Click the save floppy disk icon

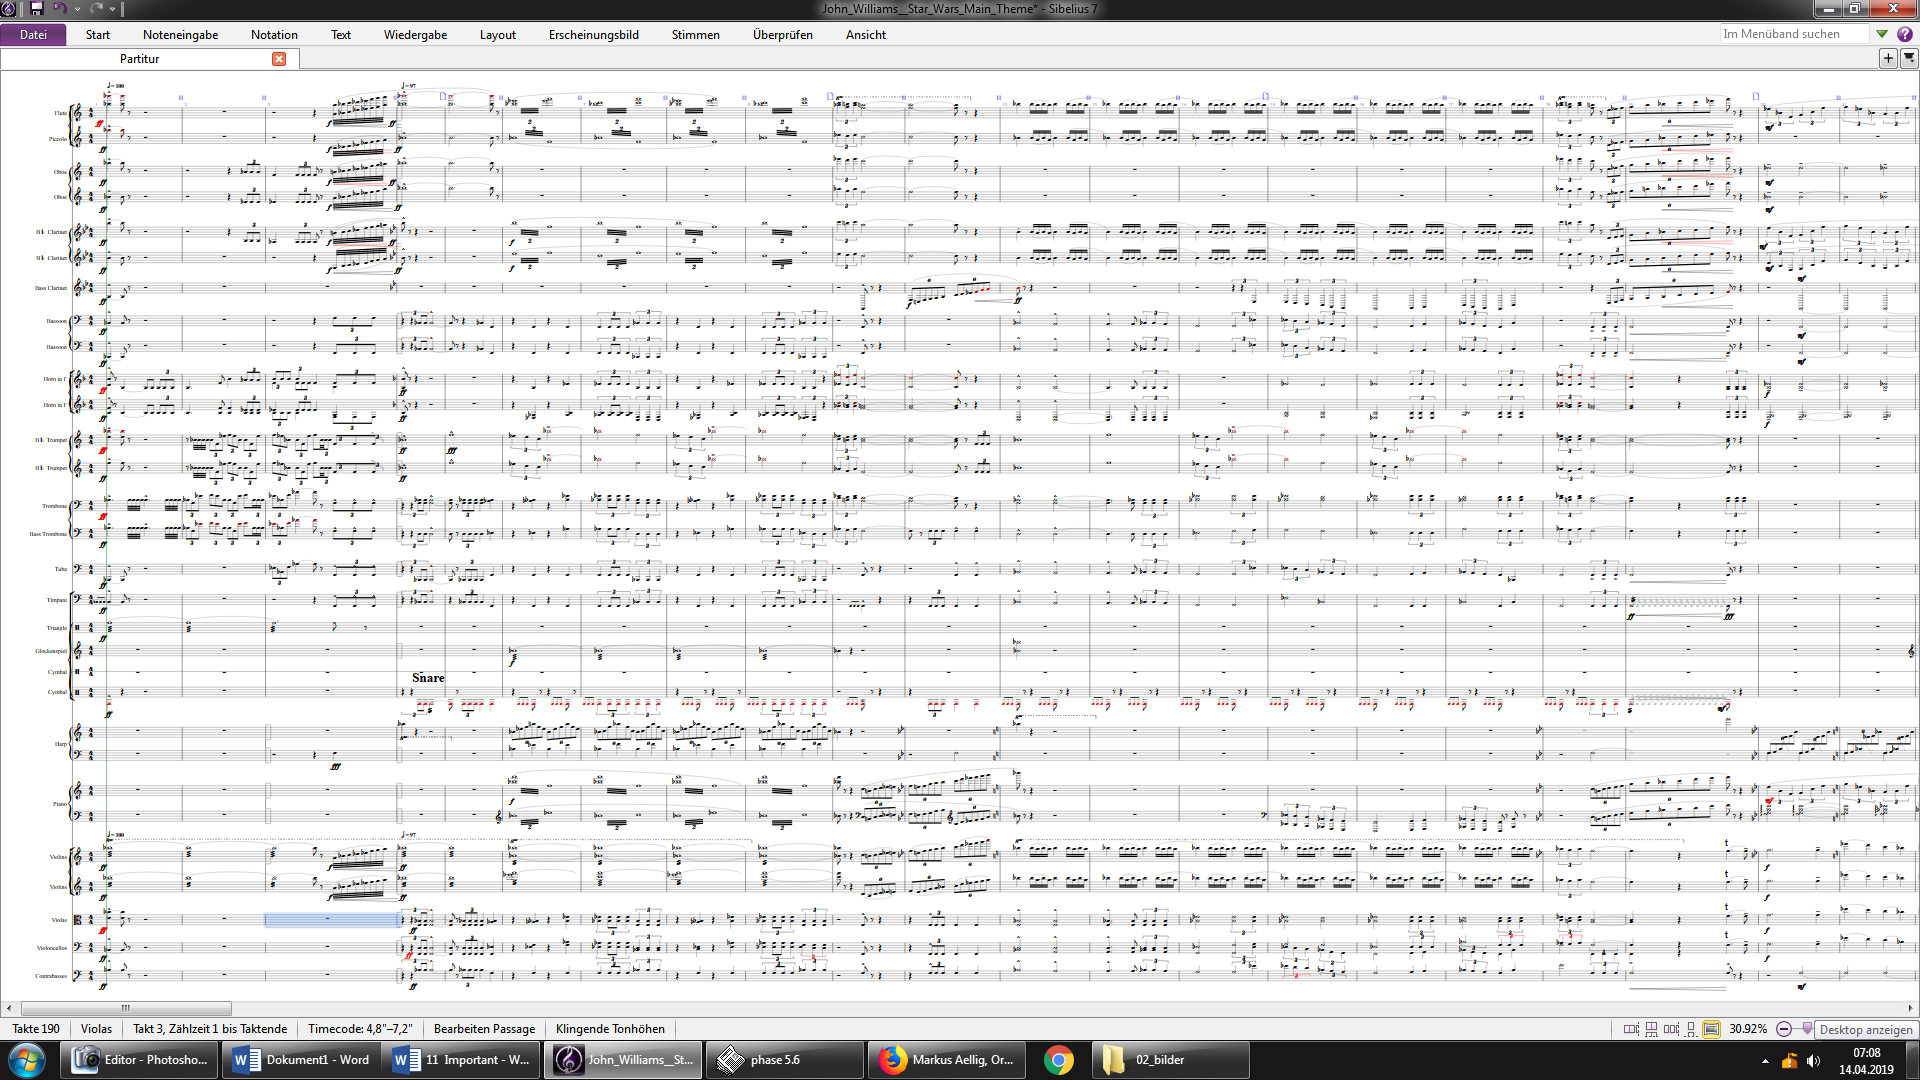tap(37, 8)
